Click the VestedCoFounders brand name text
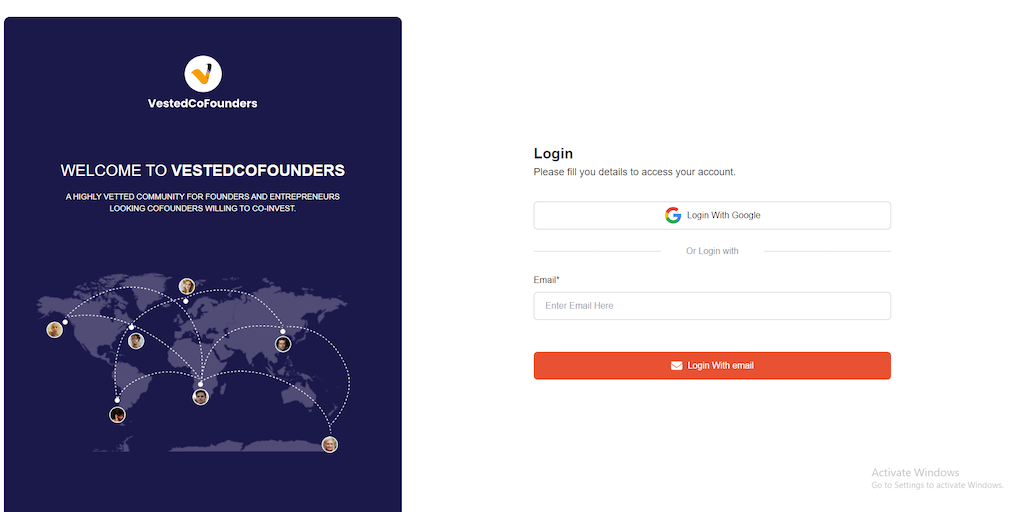This screenshot has width=1024, height=512. [x=203, y=103]
